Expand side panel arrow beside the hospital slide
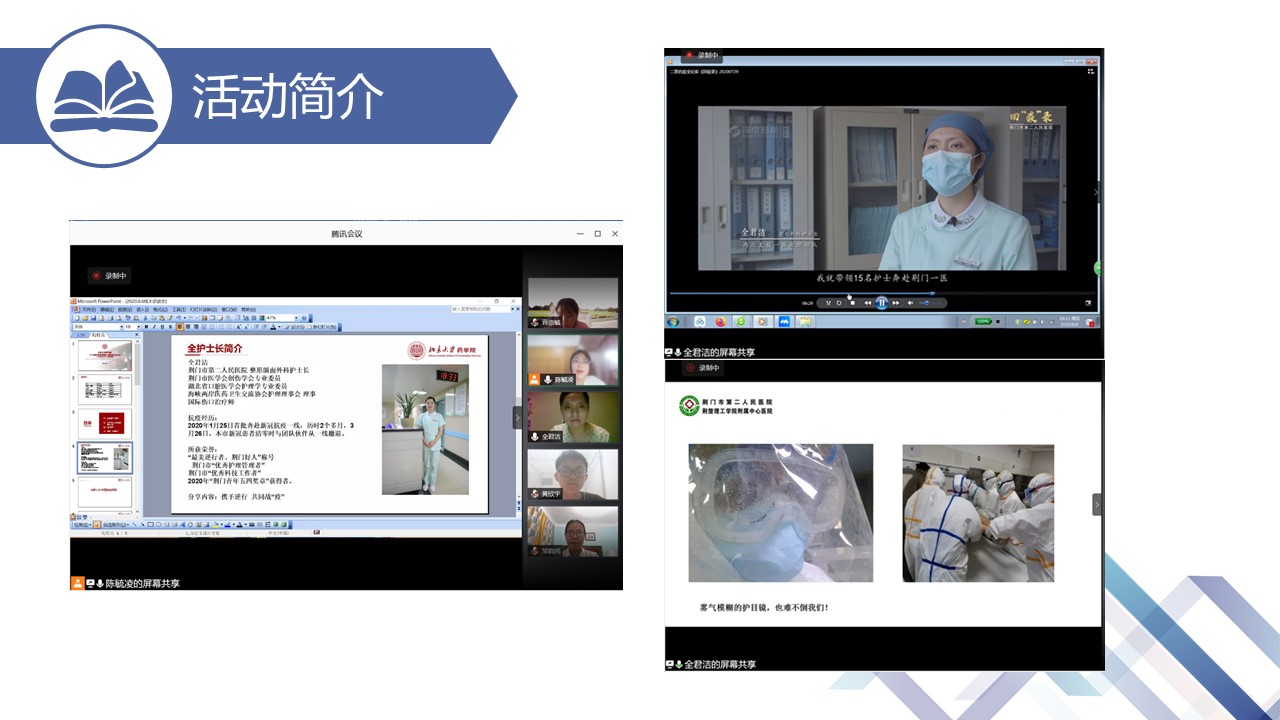 pos(1097,505)
